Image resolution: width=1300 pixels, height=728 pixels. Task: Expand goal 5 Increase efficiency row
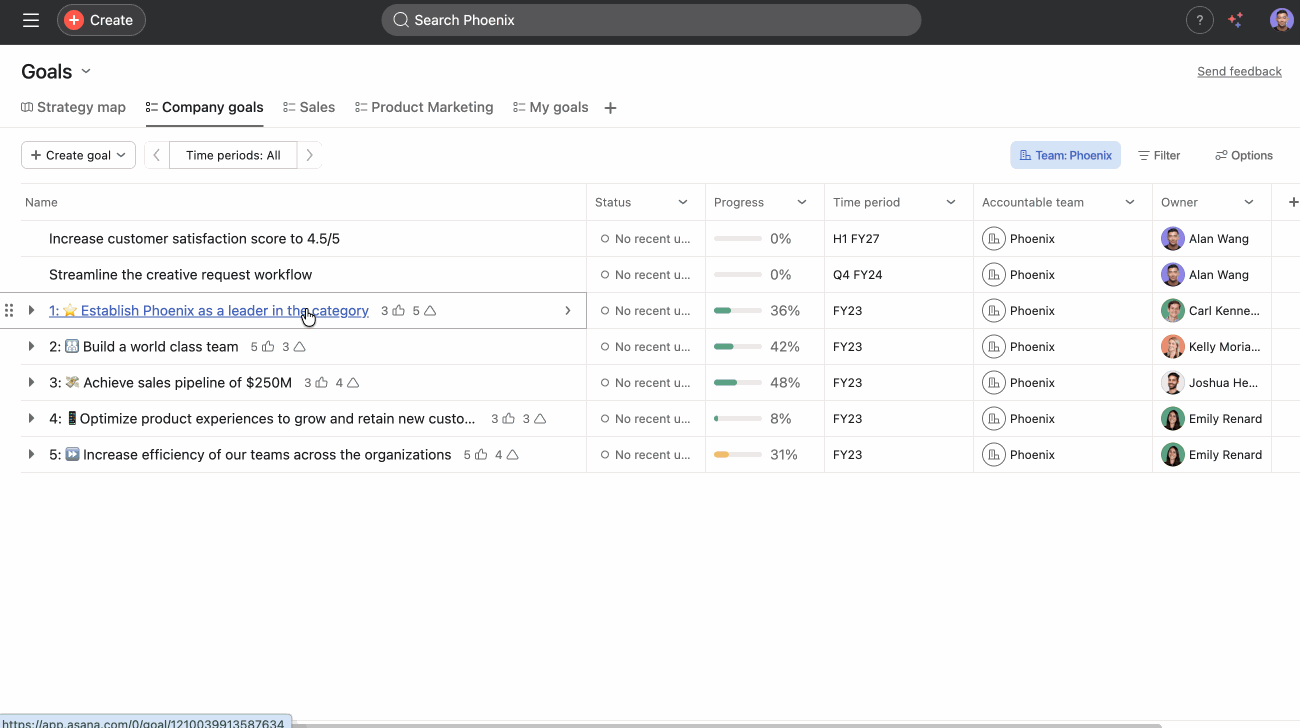pyautogui.click(x=31, y=455)
